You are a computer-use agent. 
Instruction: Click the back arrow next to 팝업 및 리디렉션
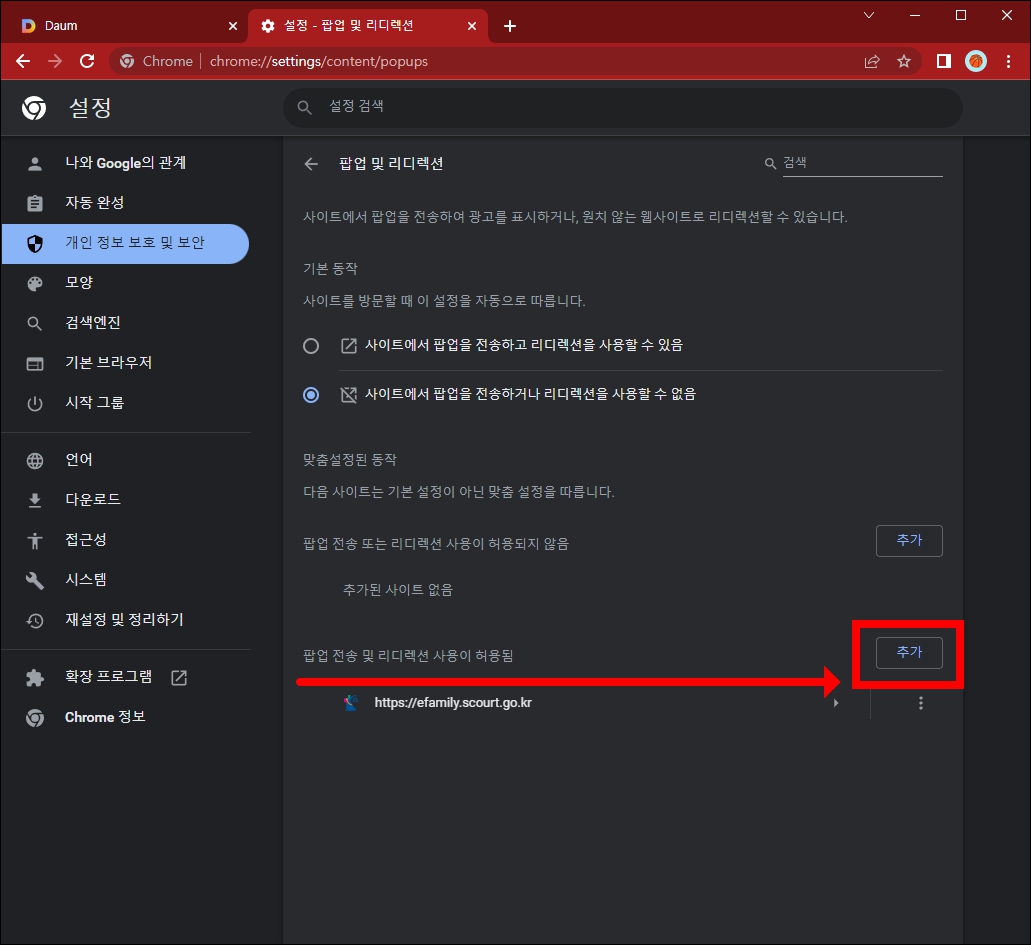pyautogui.click(x=311, y=162)
